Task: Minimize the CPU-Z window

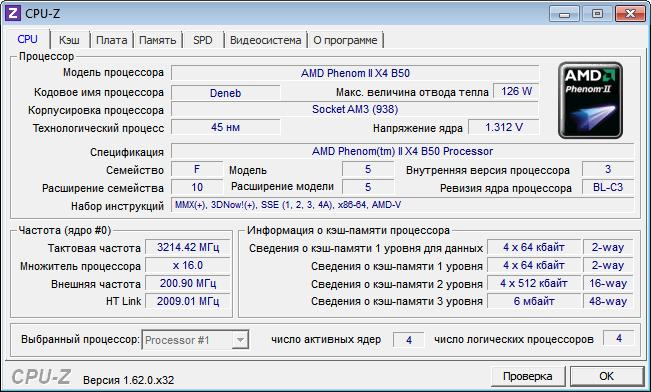Action: pyautogui.click(x=564, y=14)
